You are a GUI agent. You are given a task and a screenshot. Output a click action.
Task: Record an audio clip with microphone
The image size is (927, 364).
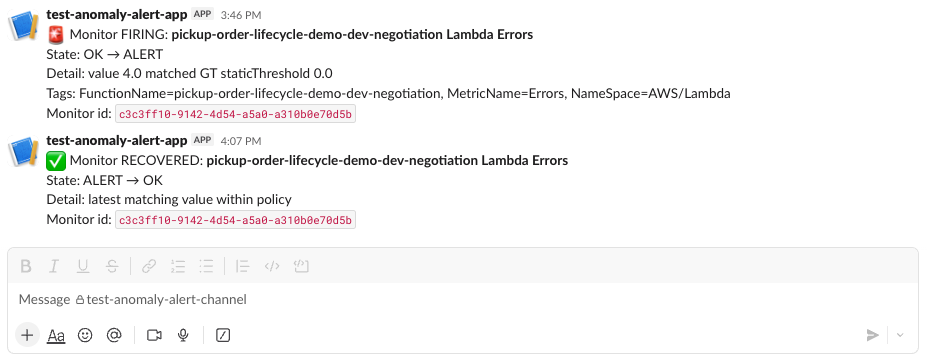click(x=183, y=335)
